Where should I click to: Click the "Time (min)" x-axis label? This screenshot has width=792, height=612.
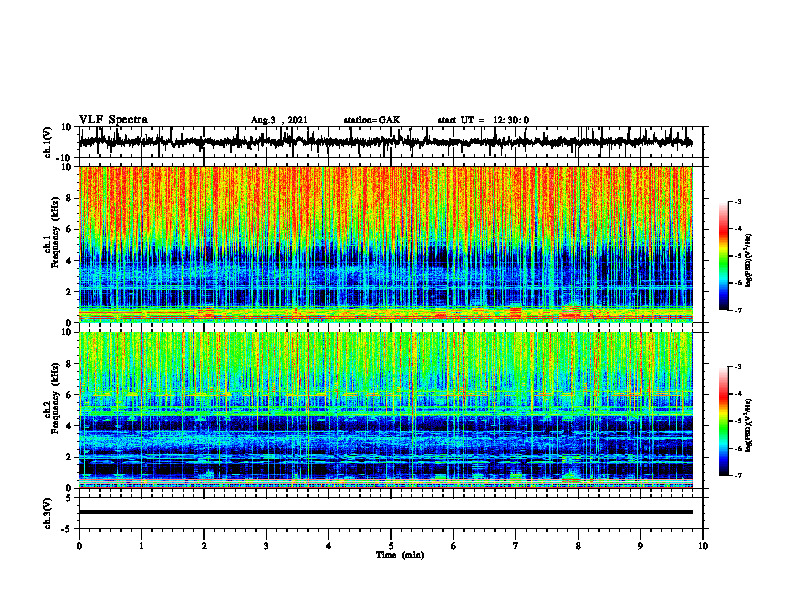[400, 555]
